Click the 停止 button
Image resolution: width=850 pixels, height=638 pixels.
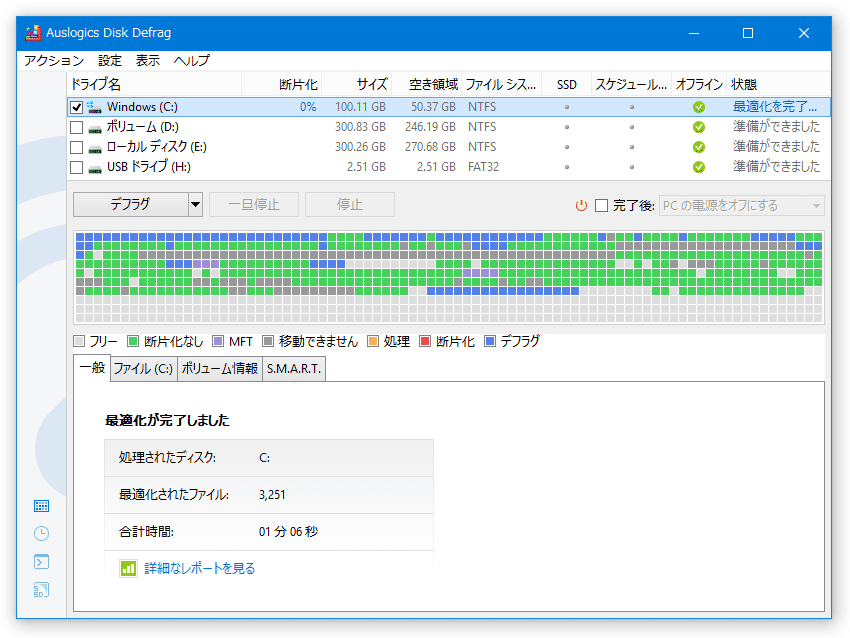[x=350, y=205]
